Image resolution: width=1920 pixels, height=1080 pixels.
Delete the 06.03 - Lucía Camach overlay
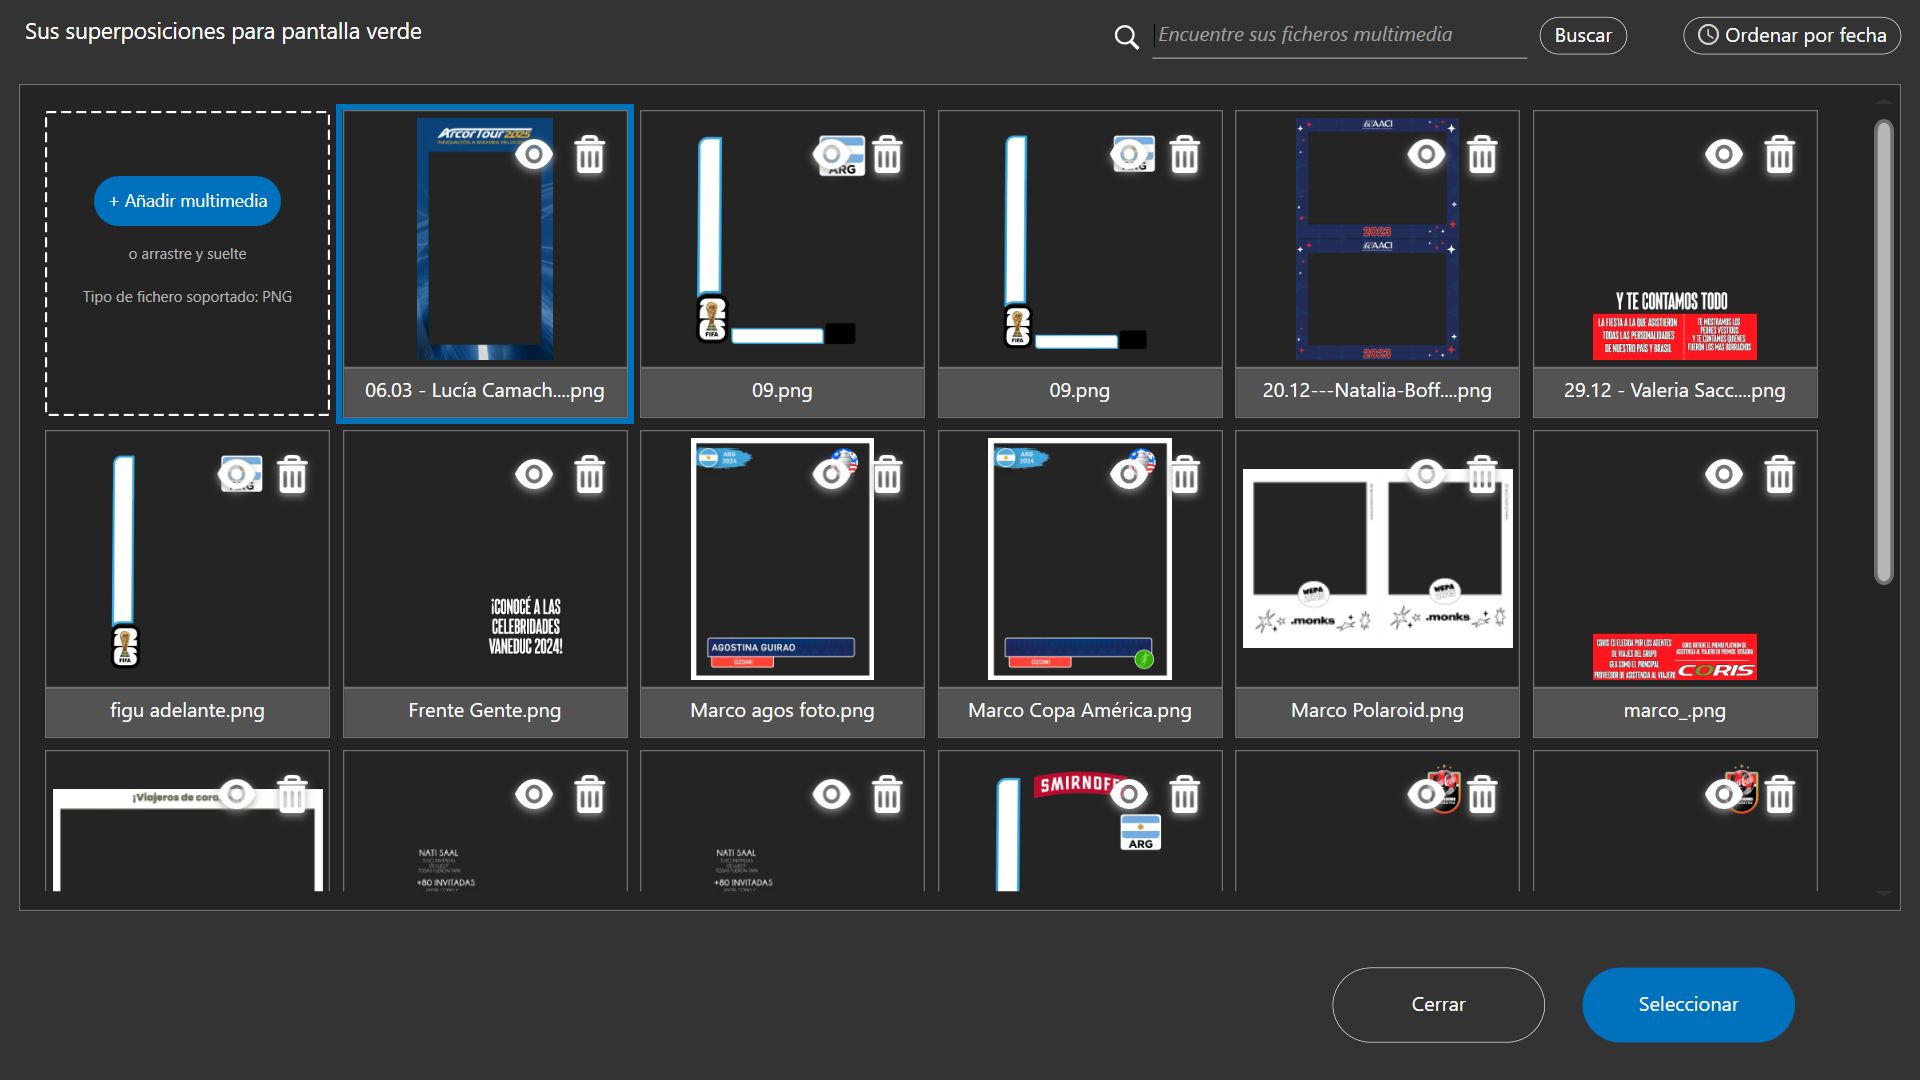point(590,155)
